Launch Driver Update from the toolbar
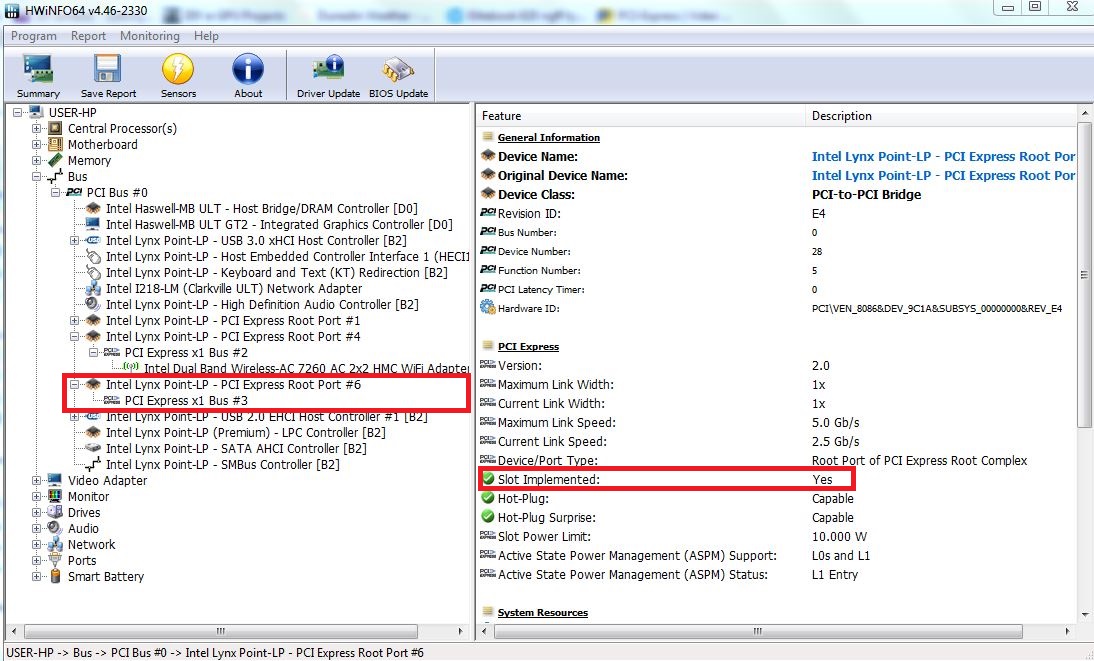 pyautogui.click(x=328, y=77)
